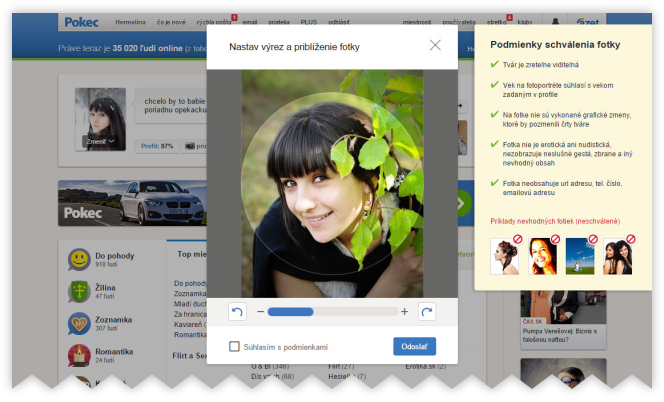
Task: Click rejected example blue sky landscape photo
Action: tap(580, 256)
